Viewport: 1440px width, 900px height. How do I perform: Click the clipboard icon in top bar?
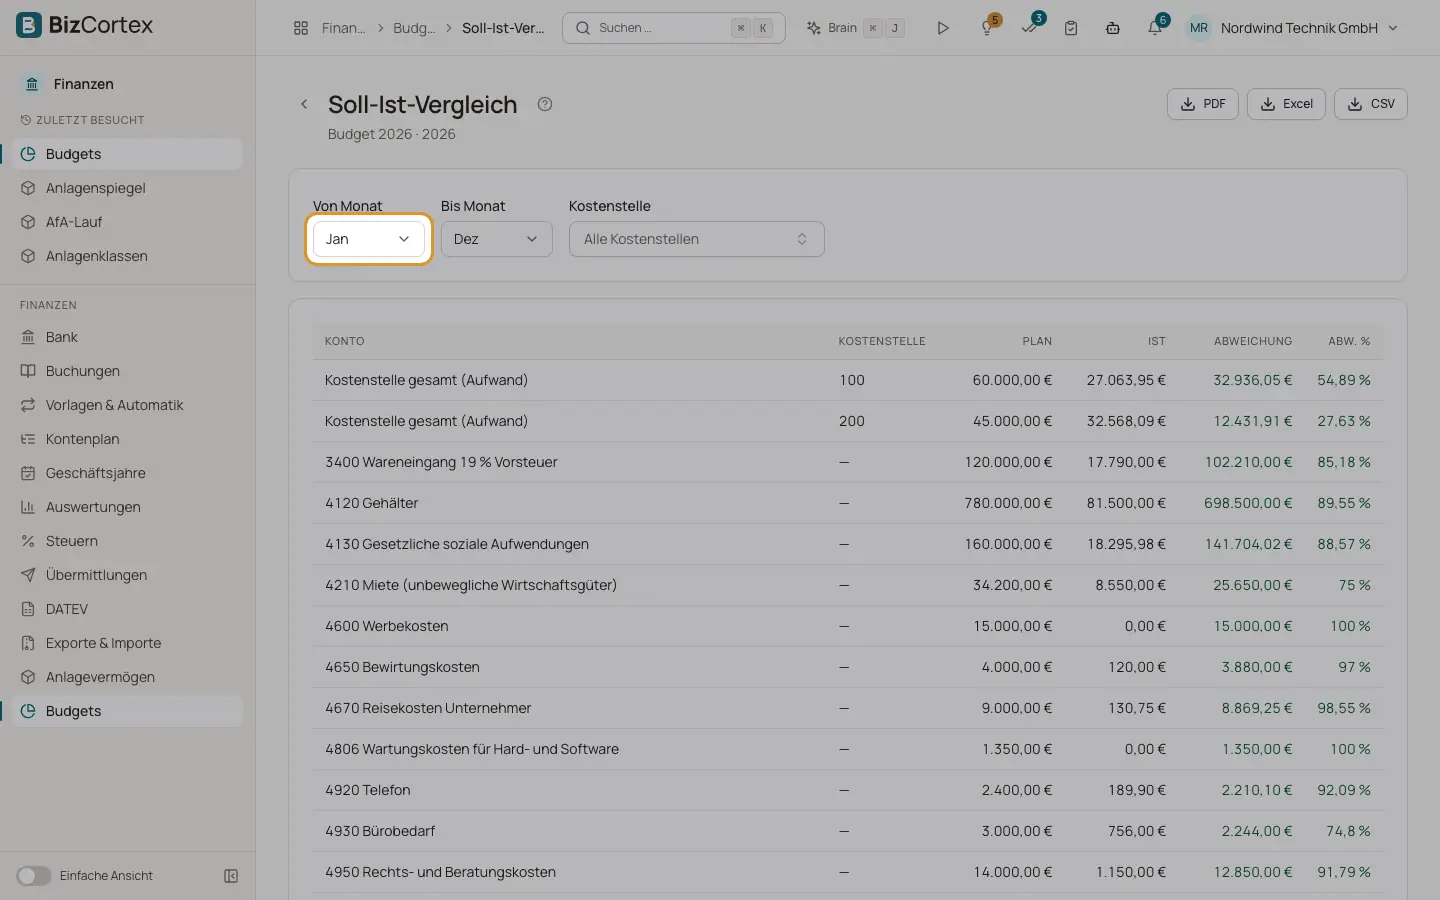1071,28
